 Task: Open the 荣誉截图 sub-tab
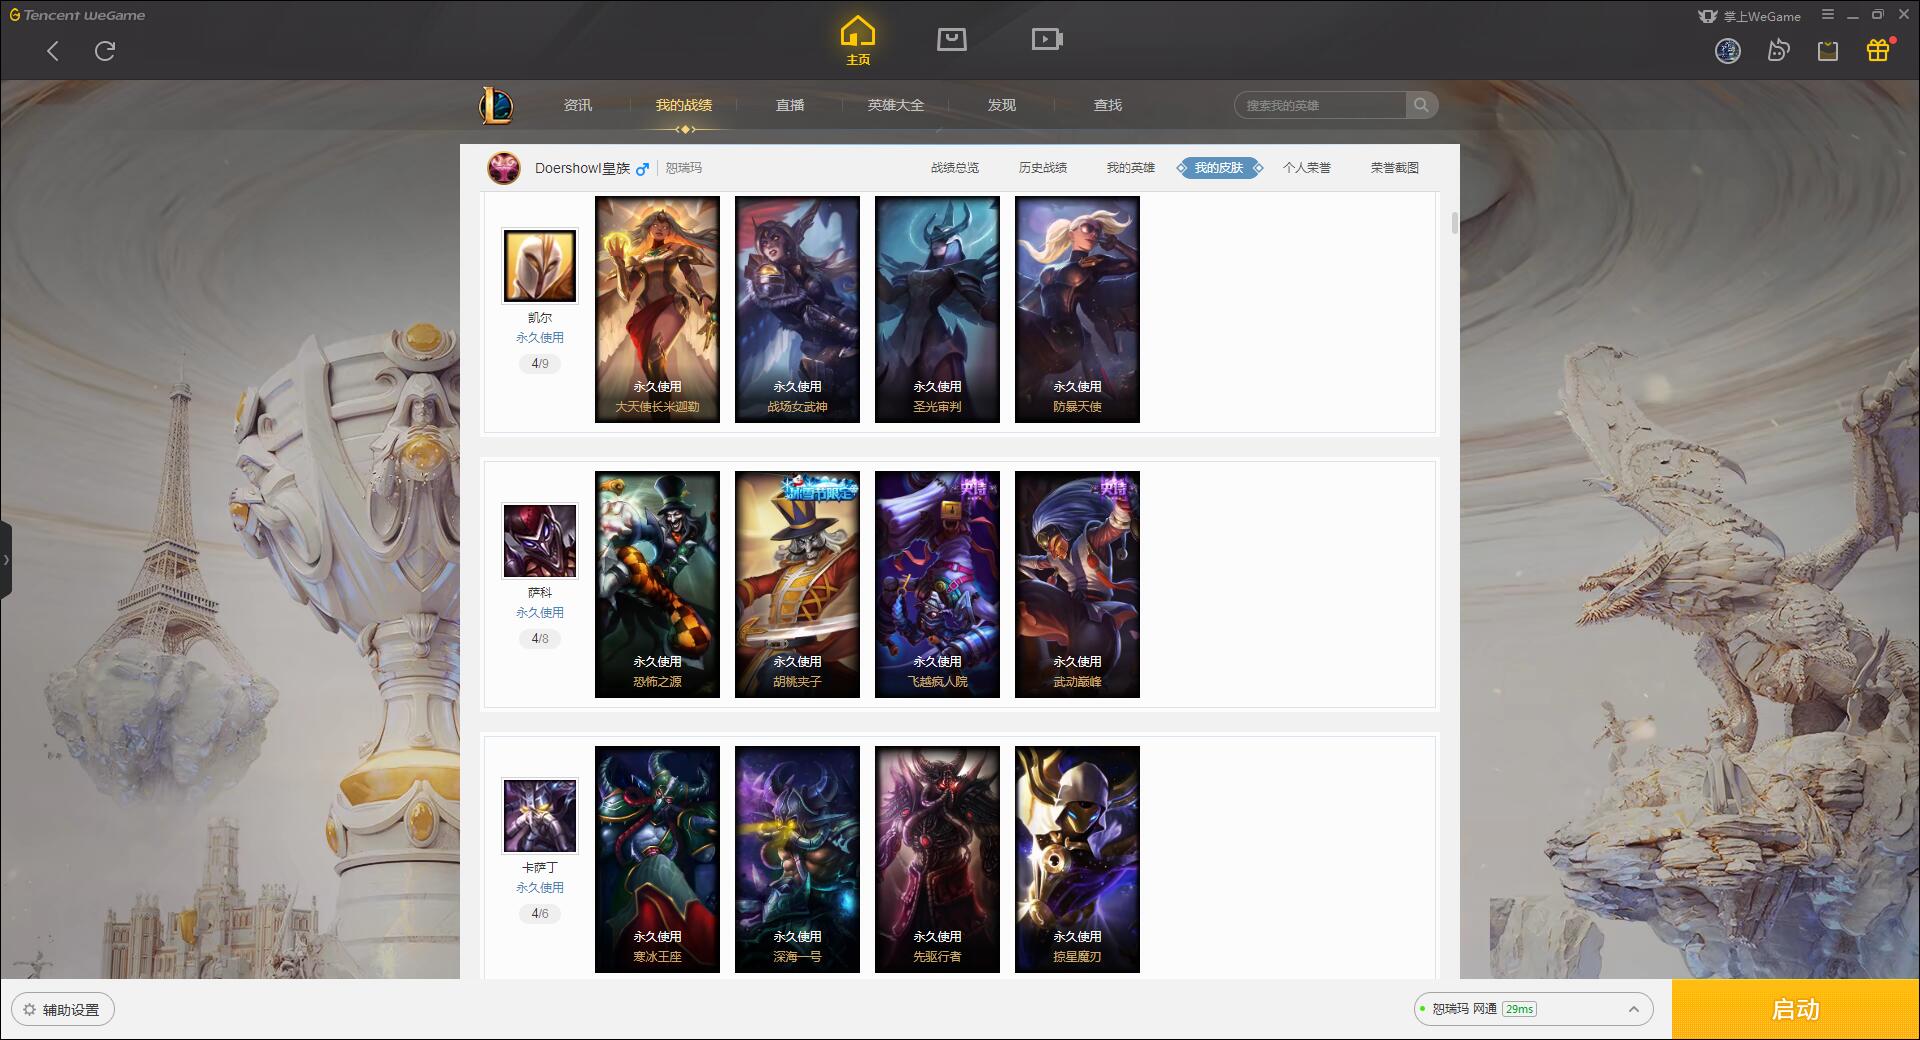click(1395, 168)
